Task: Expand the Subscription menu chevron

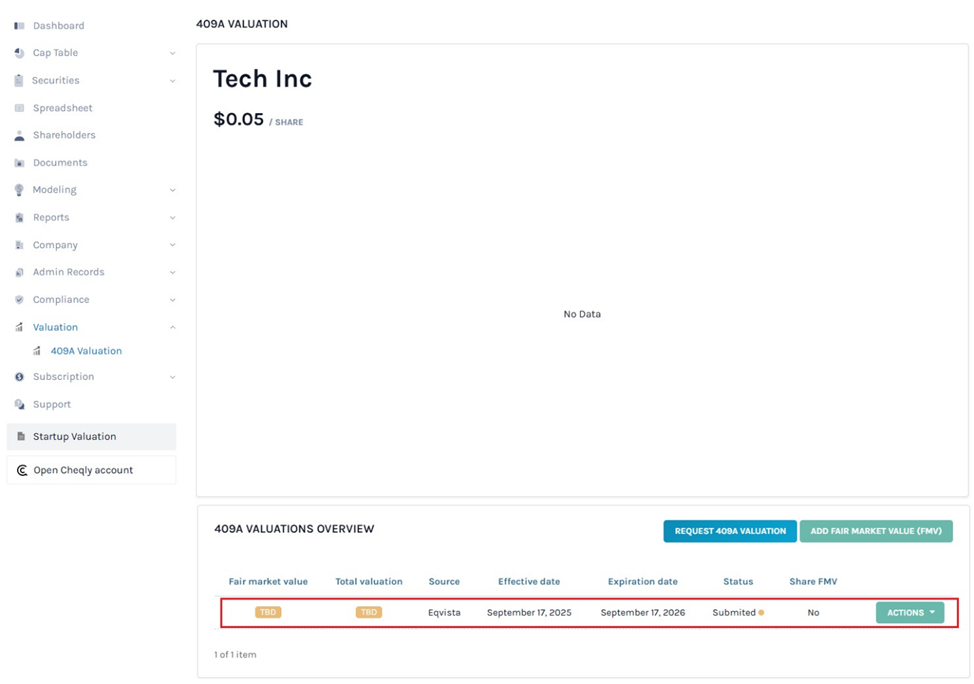Action: tap(172, 378)
